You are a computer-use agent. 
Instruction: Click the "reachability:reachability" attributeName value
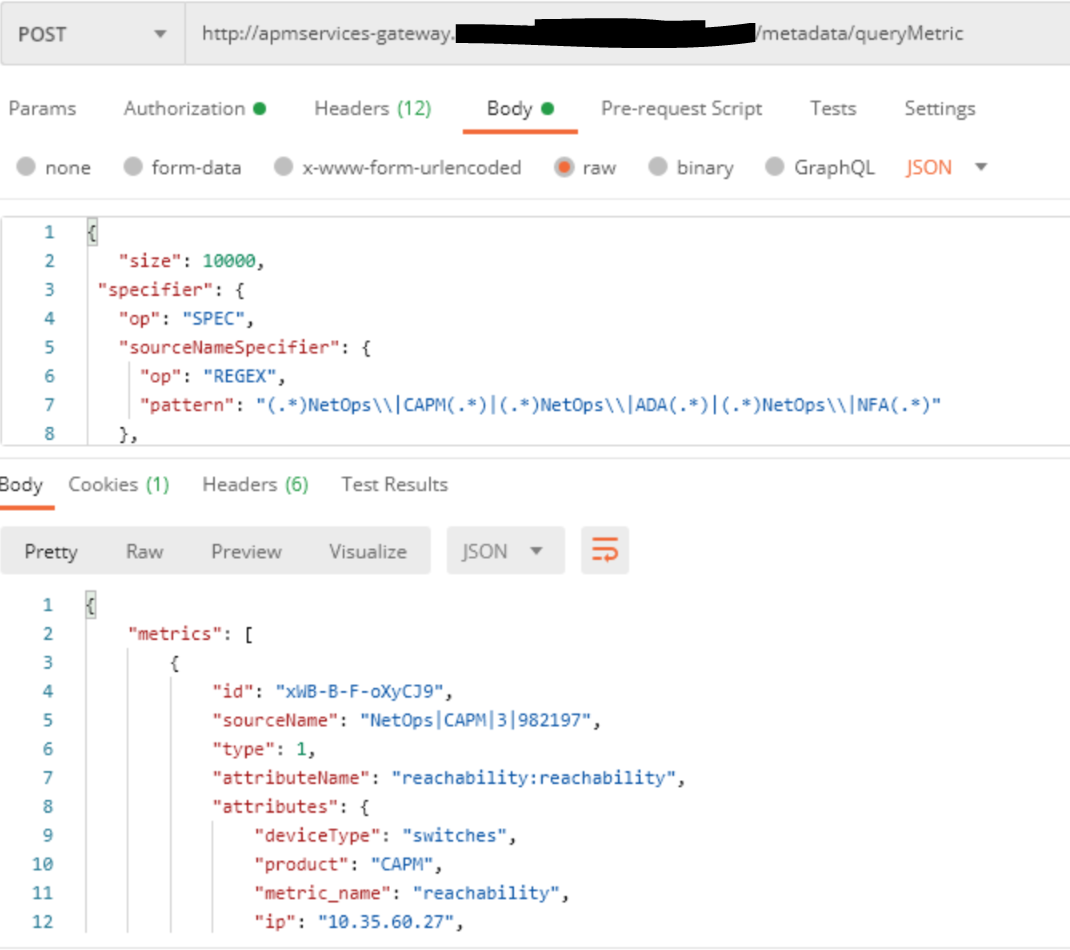[534, 778]
